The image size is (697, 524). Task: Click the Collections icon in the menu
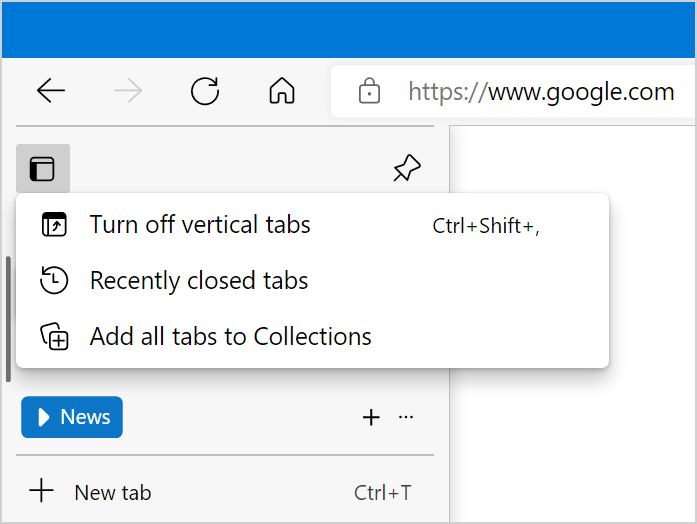coord(54,337)
